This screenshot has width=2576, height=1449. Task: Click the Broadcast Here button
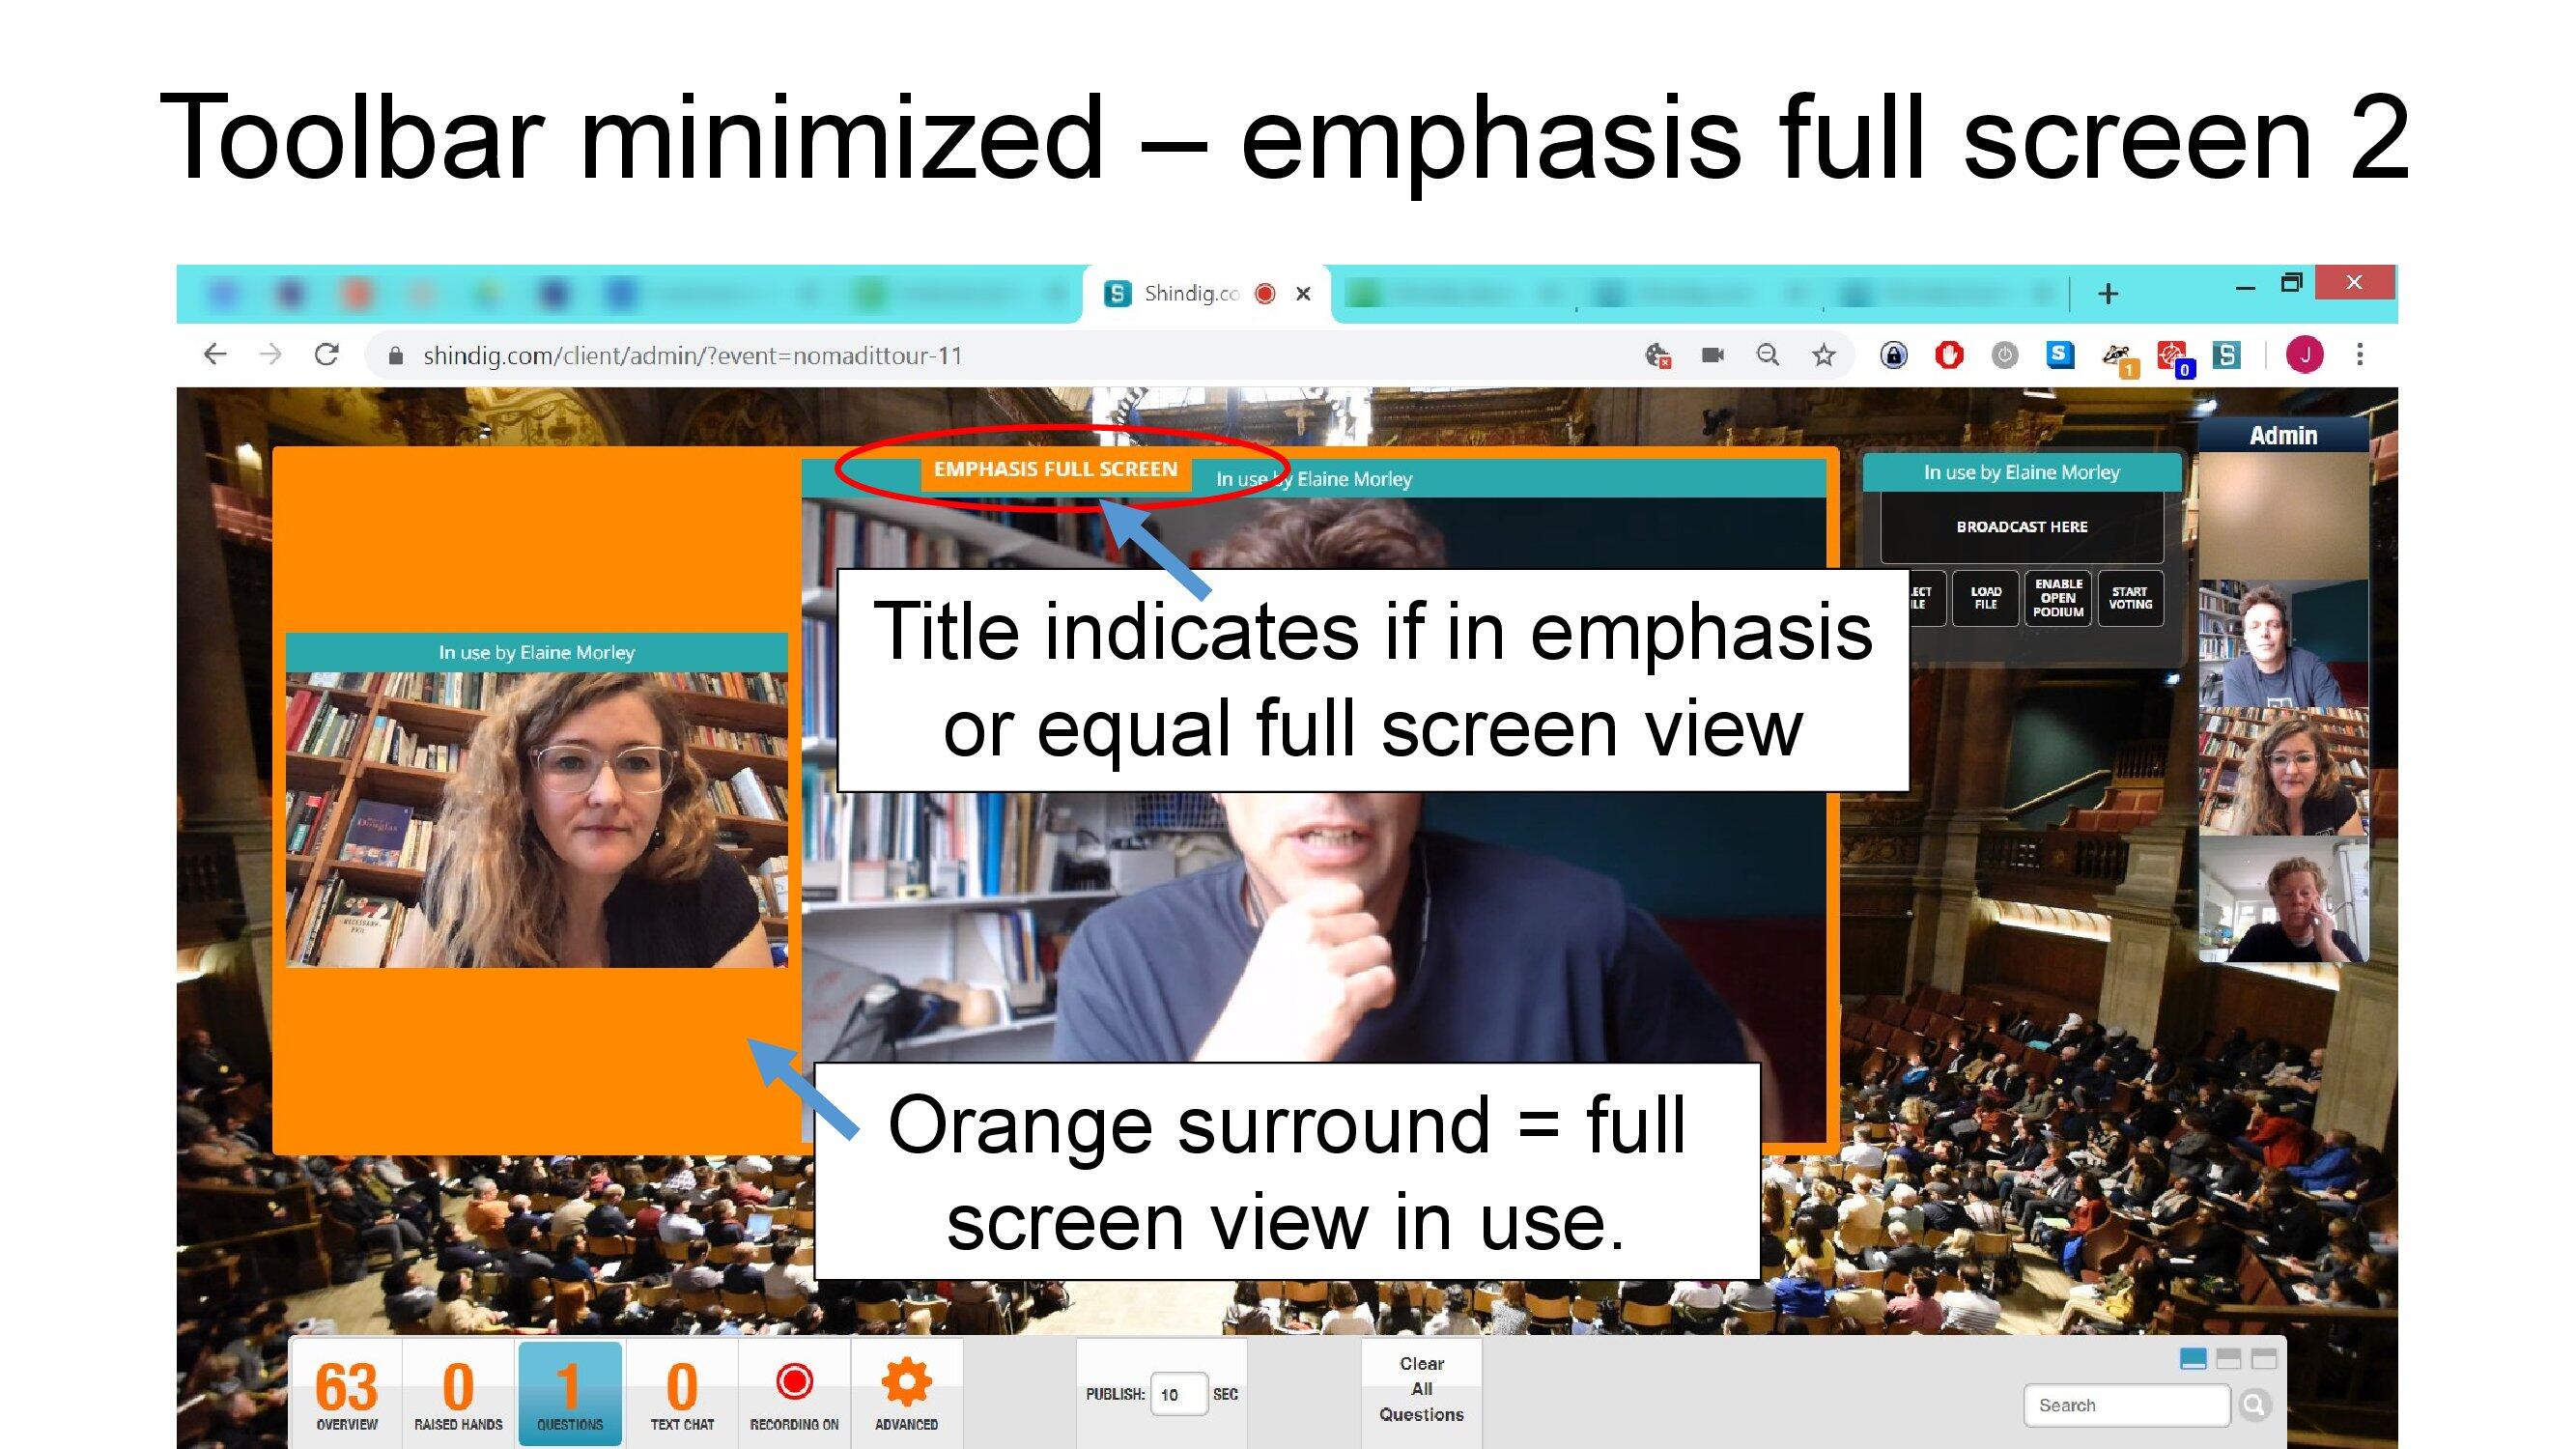2021,527
